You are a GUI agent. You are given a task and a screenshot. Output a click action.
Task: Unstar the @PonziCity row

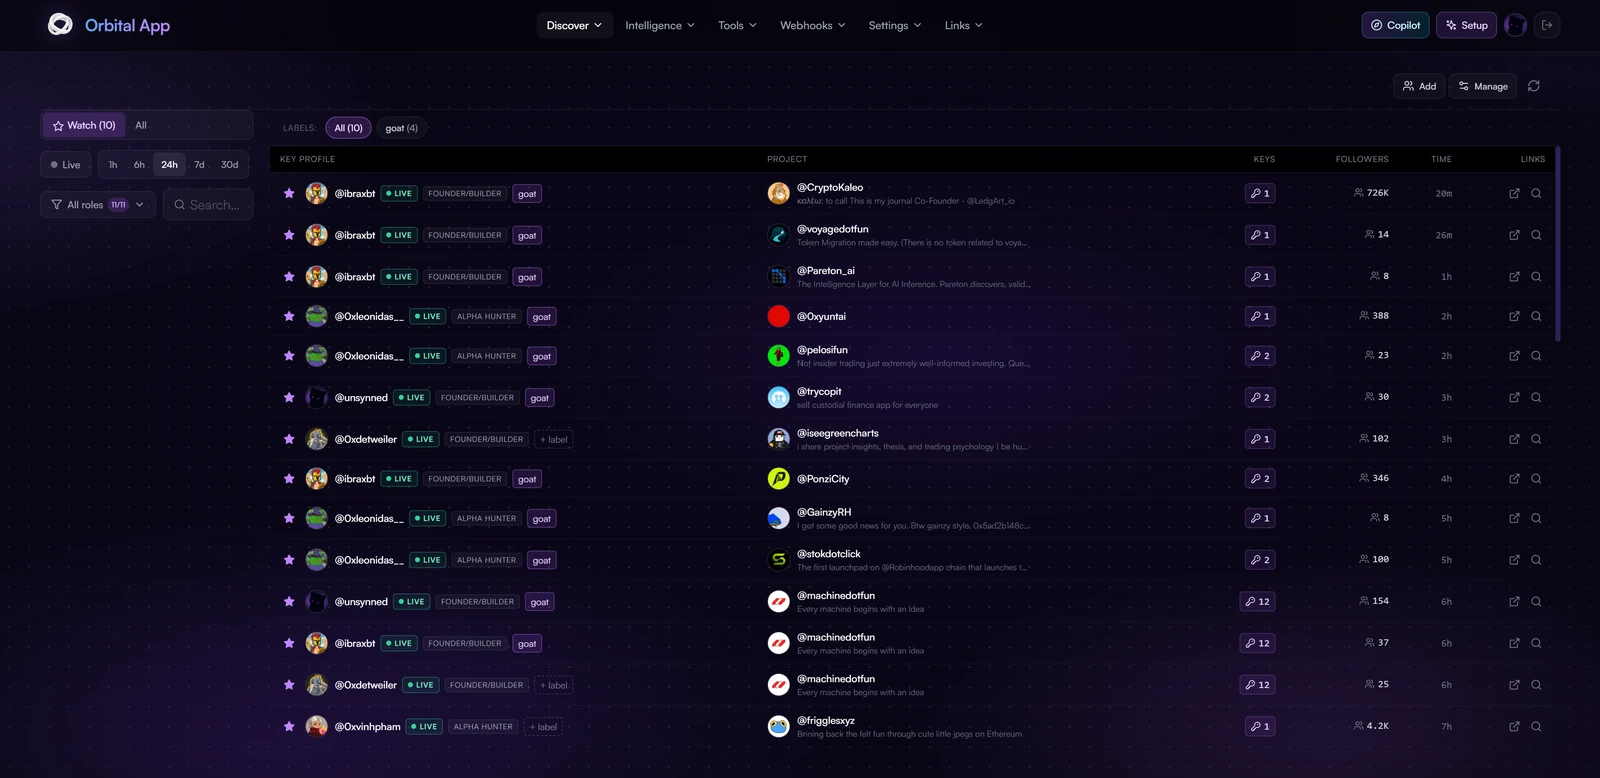(x=289, y=479)
